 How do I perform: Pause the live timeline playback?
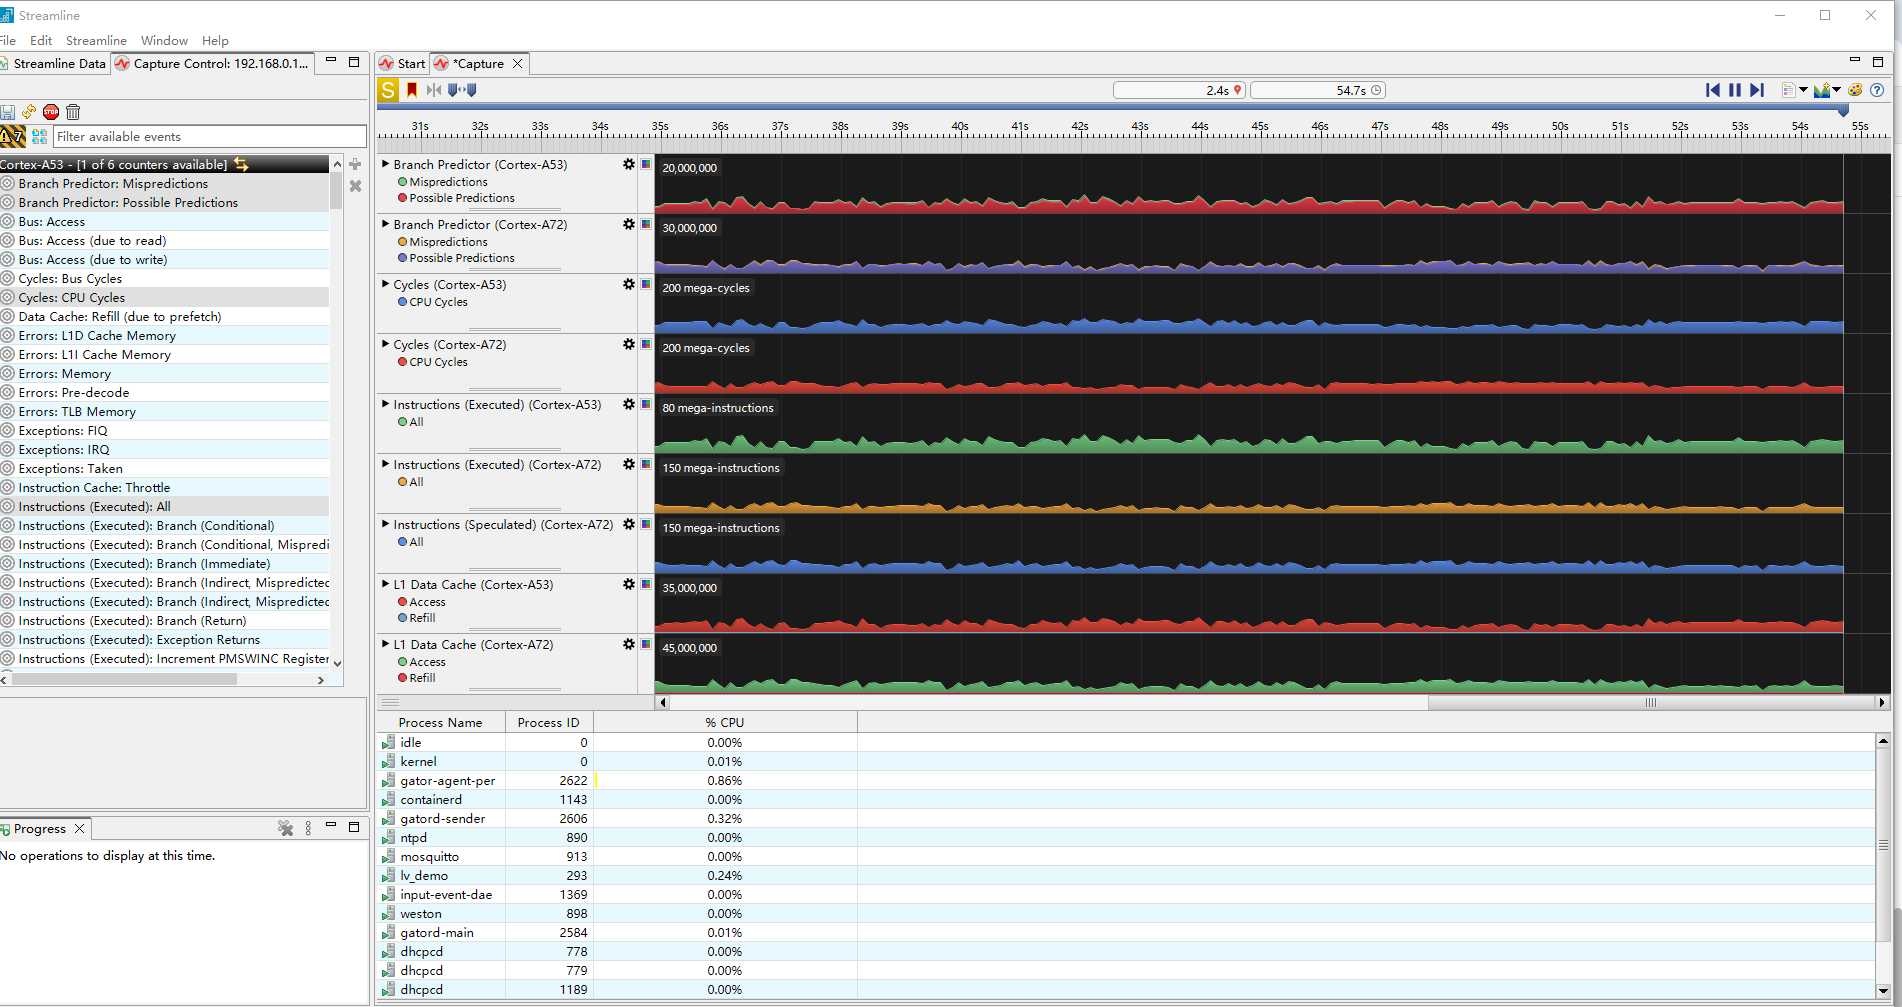[x=1735, y=90]
